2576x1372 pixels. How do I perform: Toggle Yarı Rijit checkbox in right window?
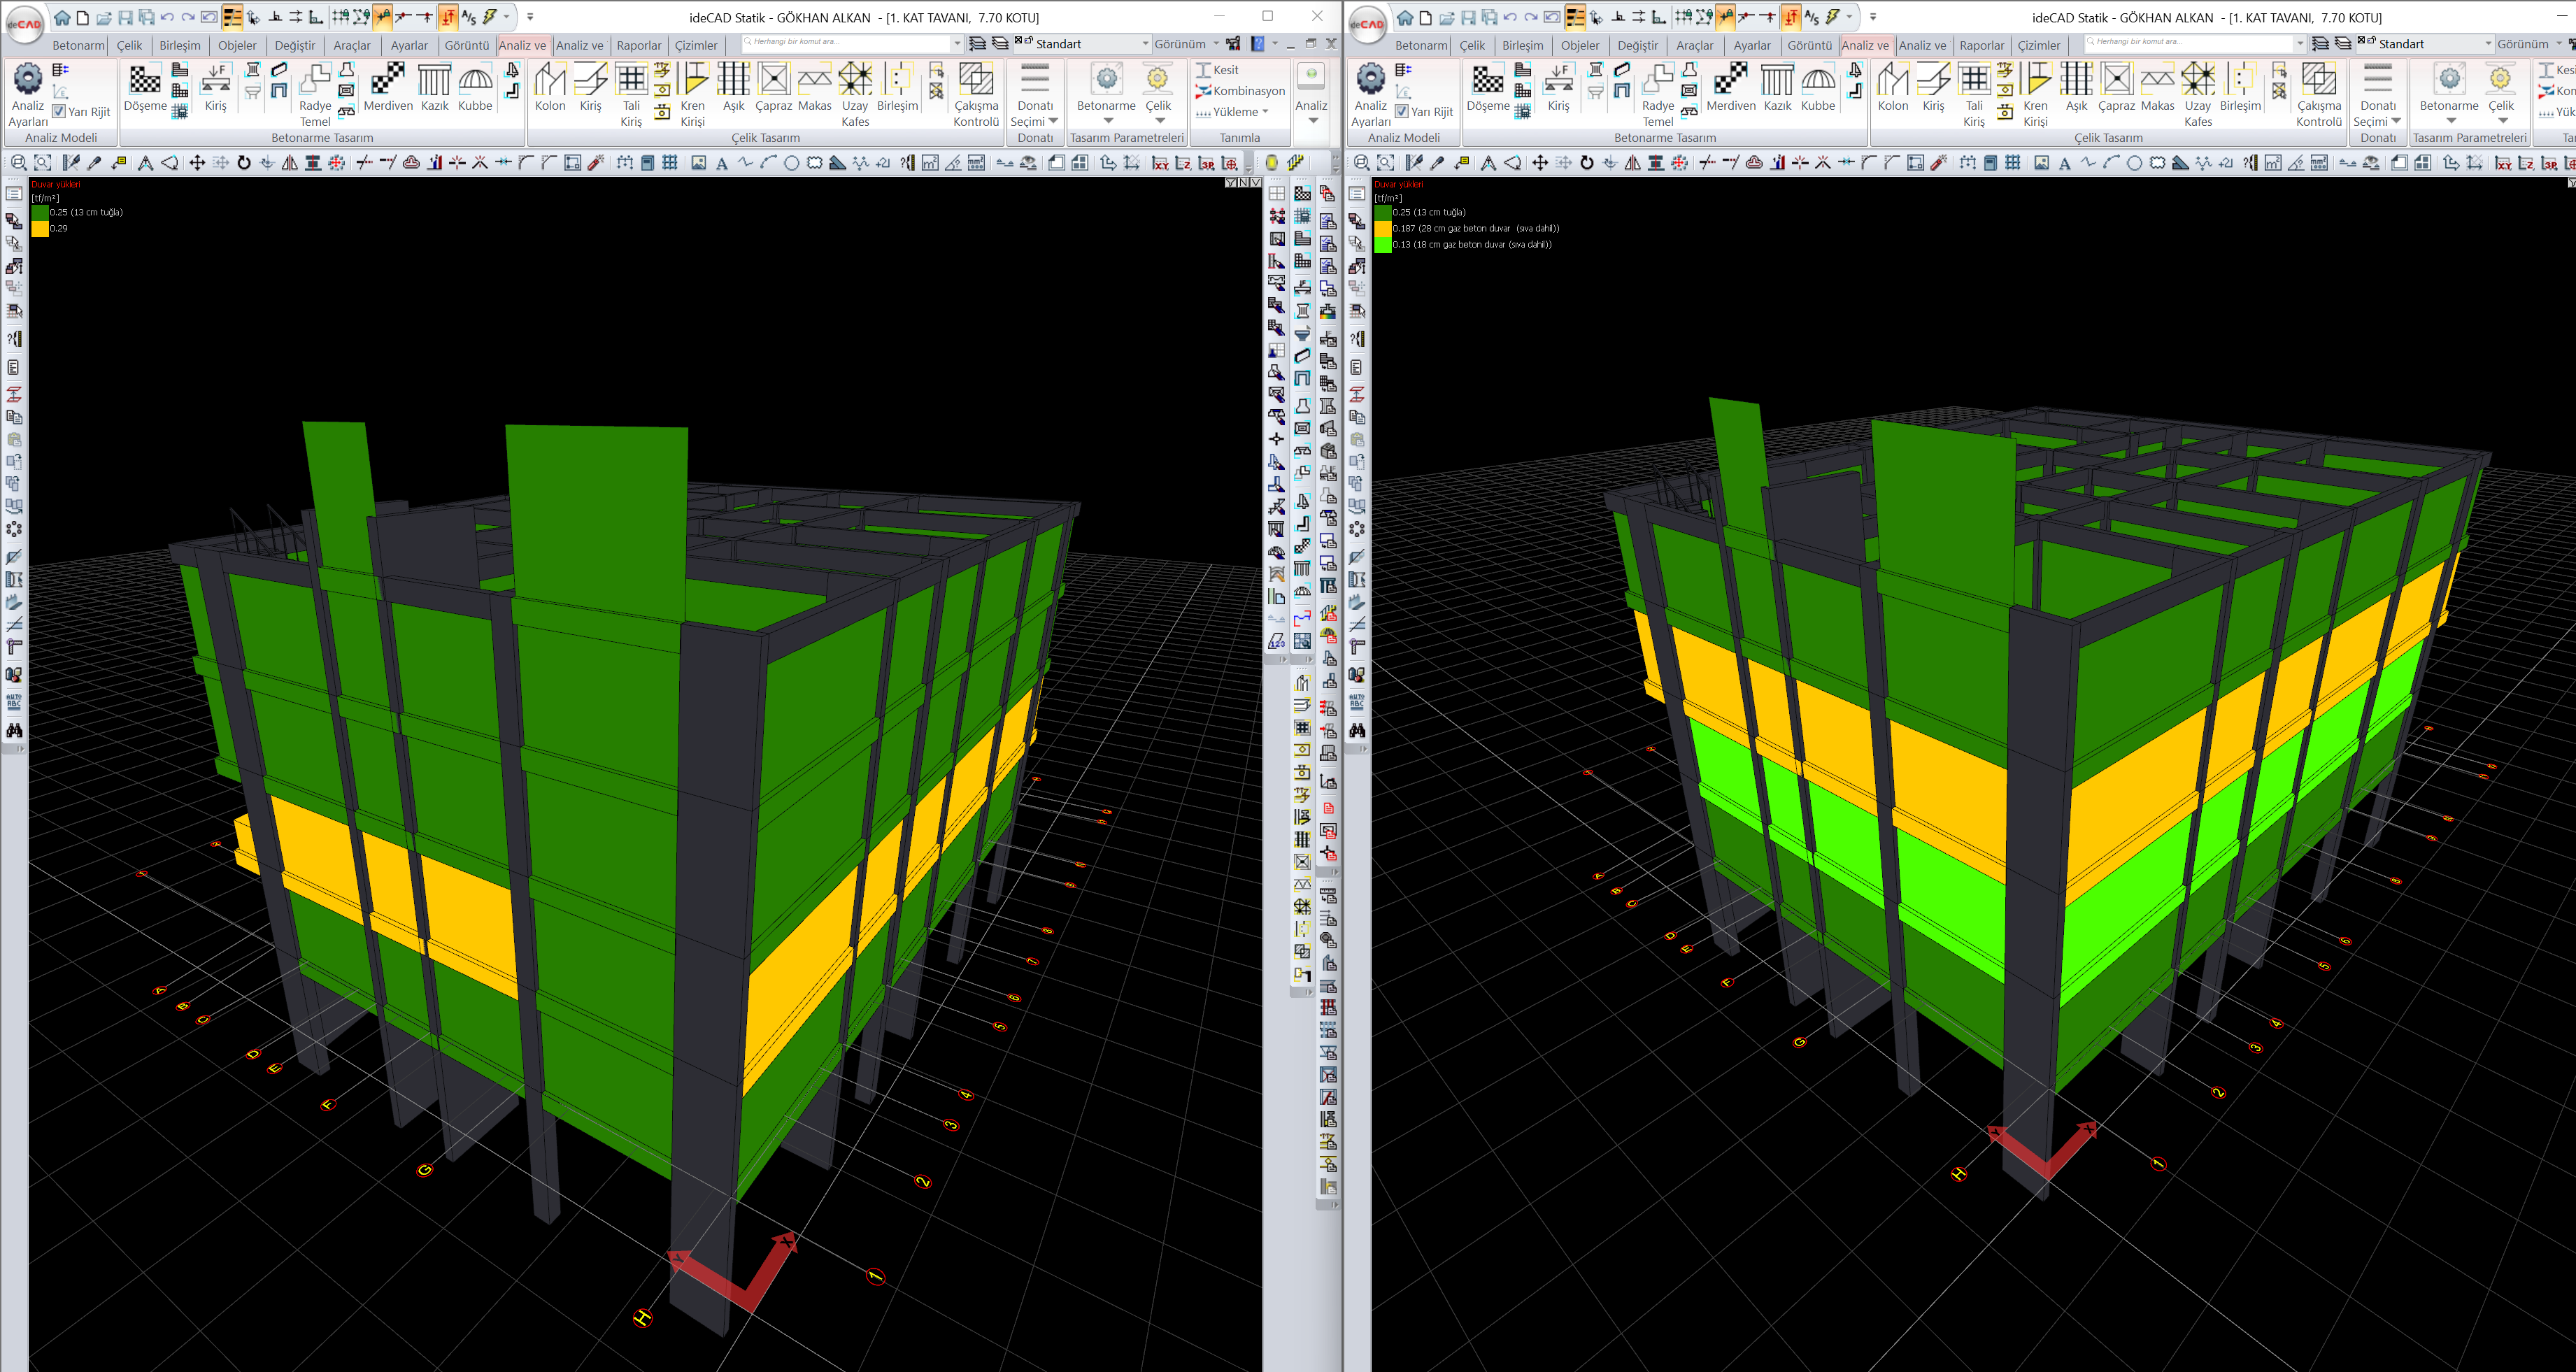pyautogui.click(x=1402, y=112)
